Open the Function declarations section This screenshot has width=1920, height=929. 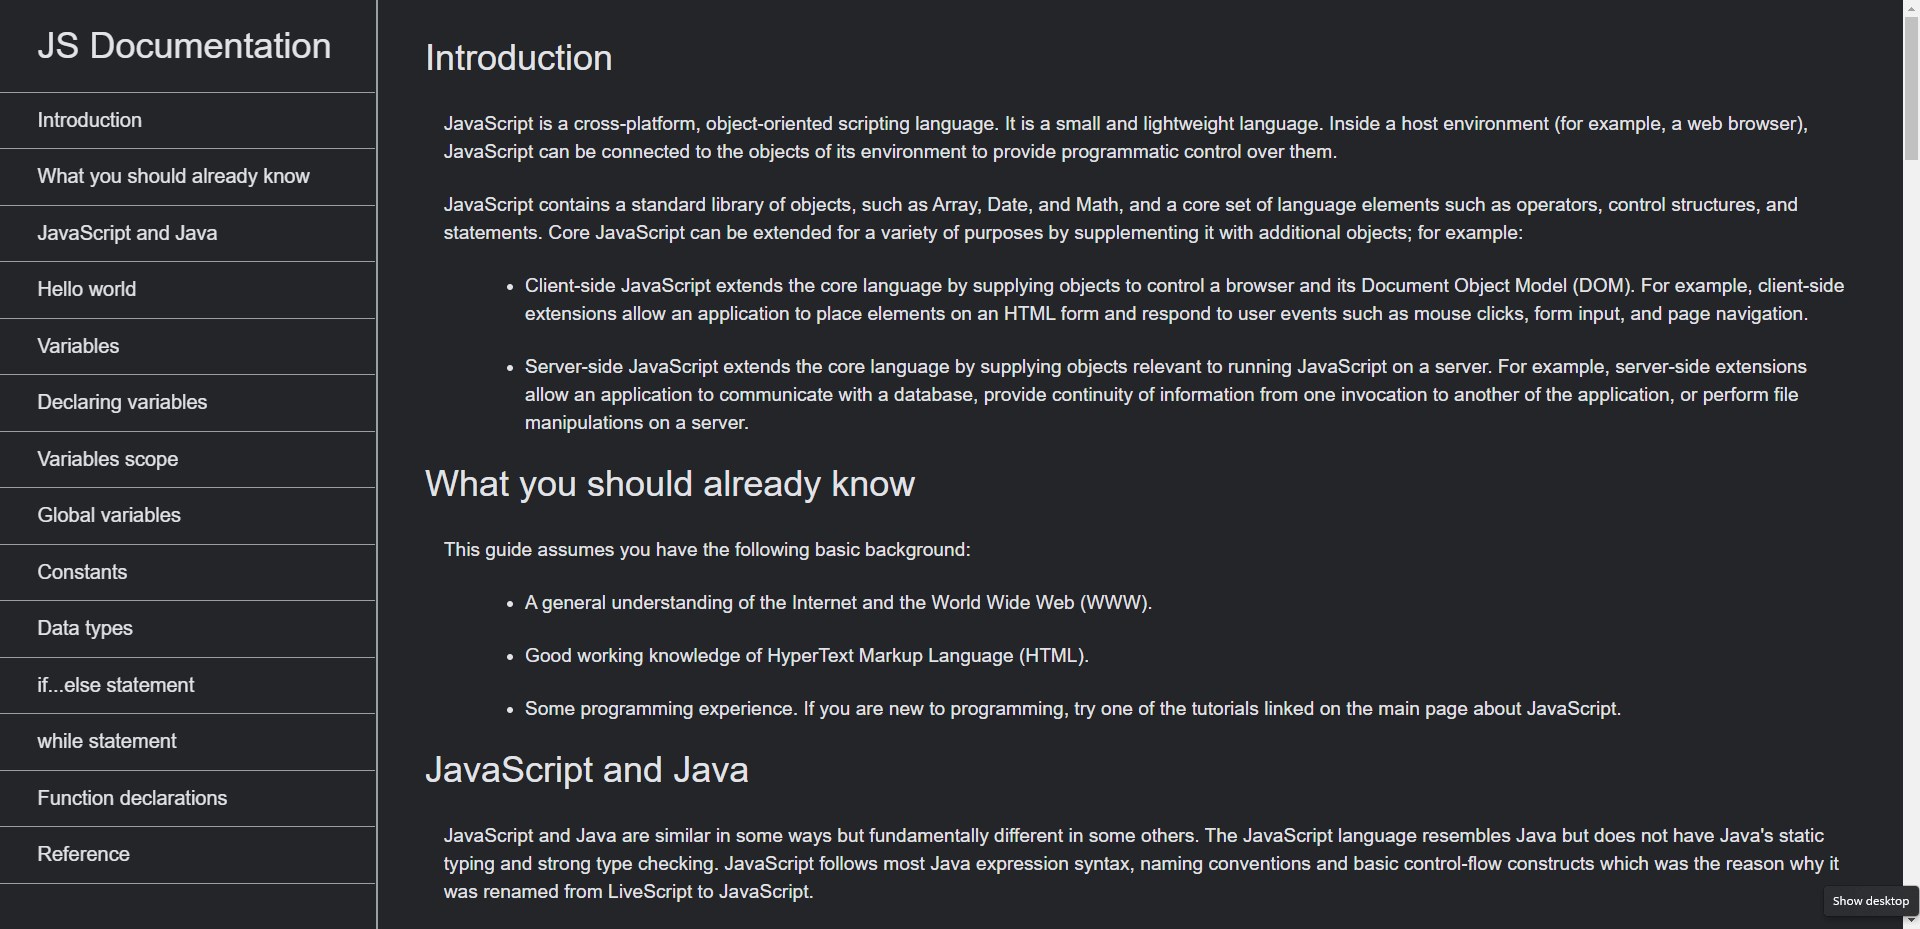[x=131, y=798]
